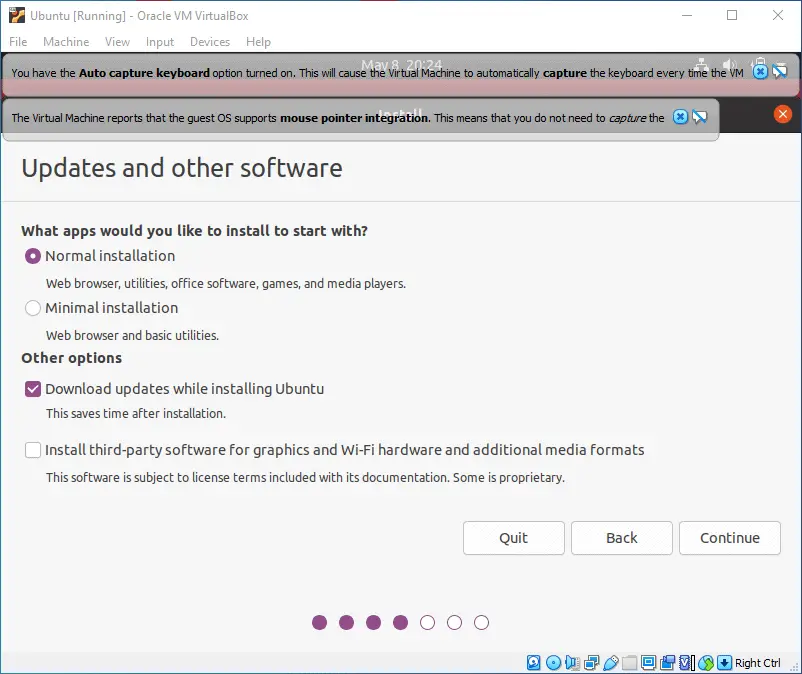Click the USB devices status icon
Screen dimensions: 802x674
[611, 663]
